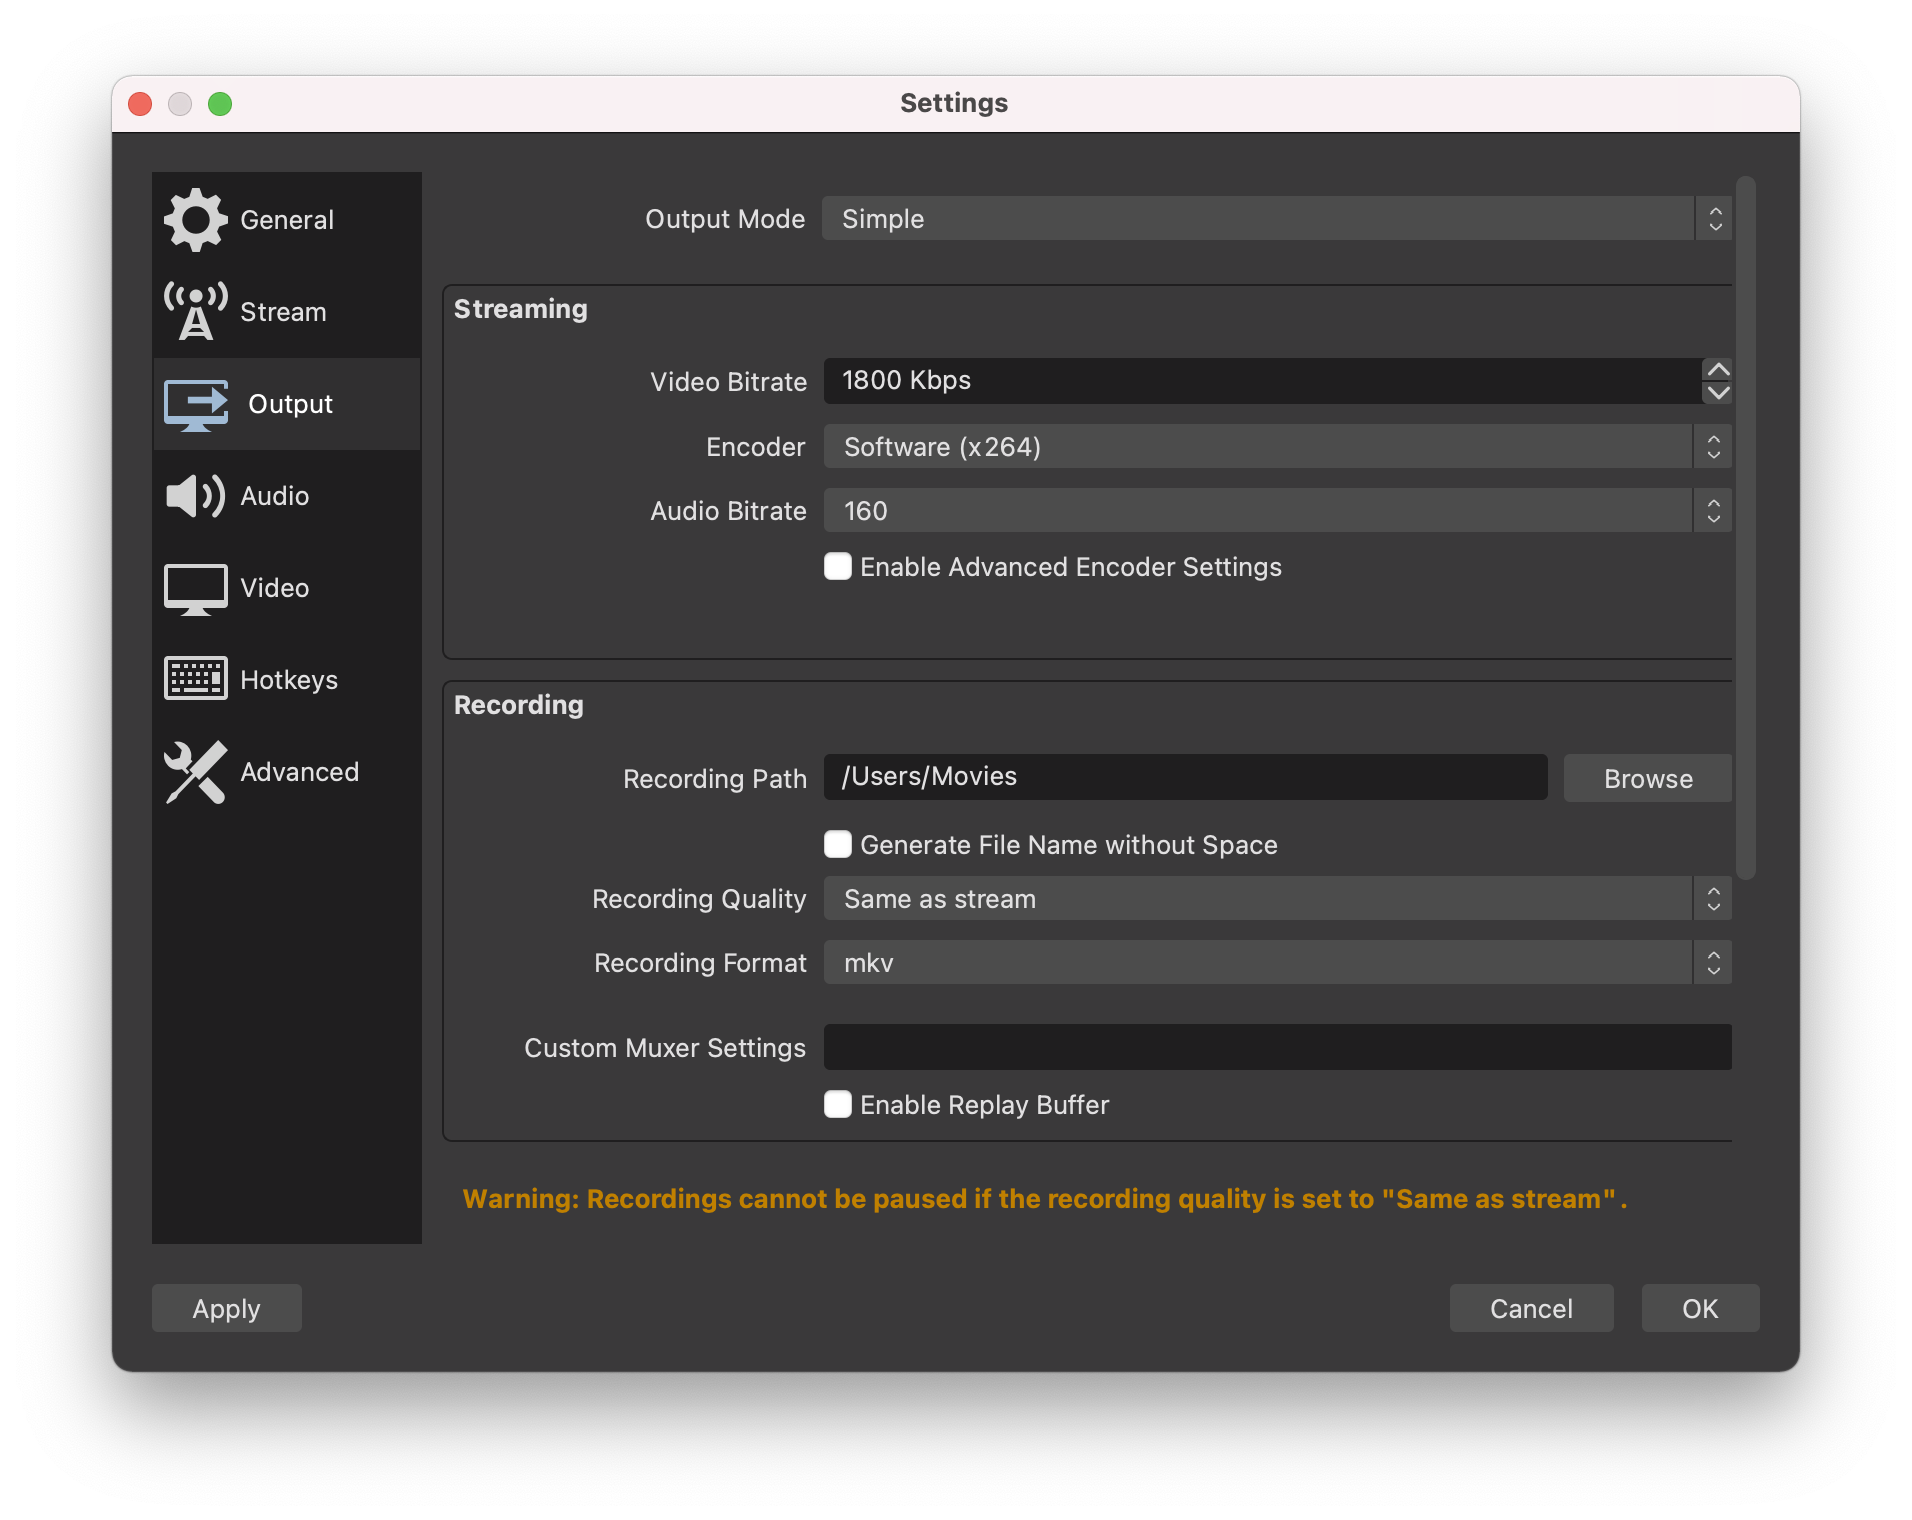
Task: Select the Output monitor-arrow icon
Action: [x=196, y=404]
